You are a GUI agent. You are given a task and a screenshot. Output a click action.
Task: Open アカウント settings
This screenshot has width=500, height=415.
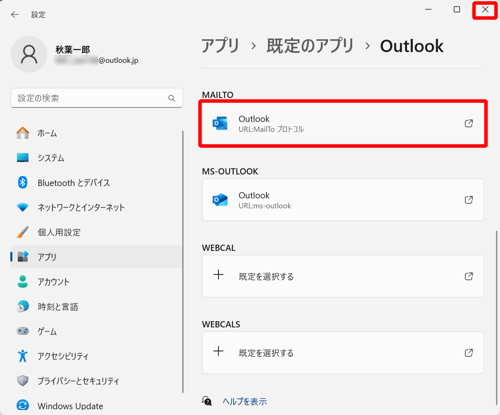[96, 282]
